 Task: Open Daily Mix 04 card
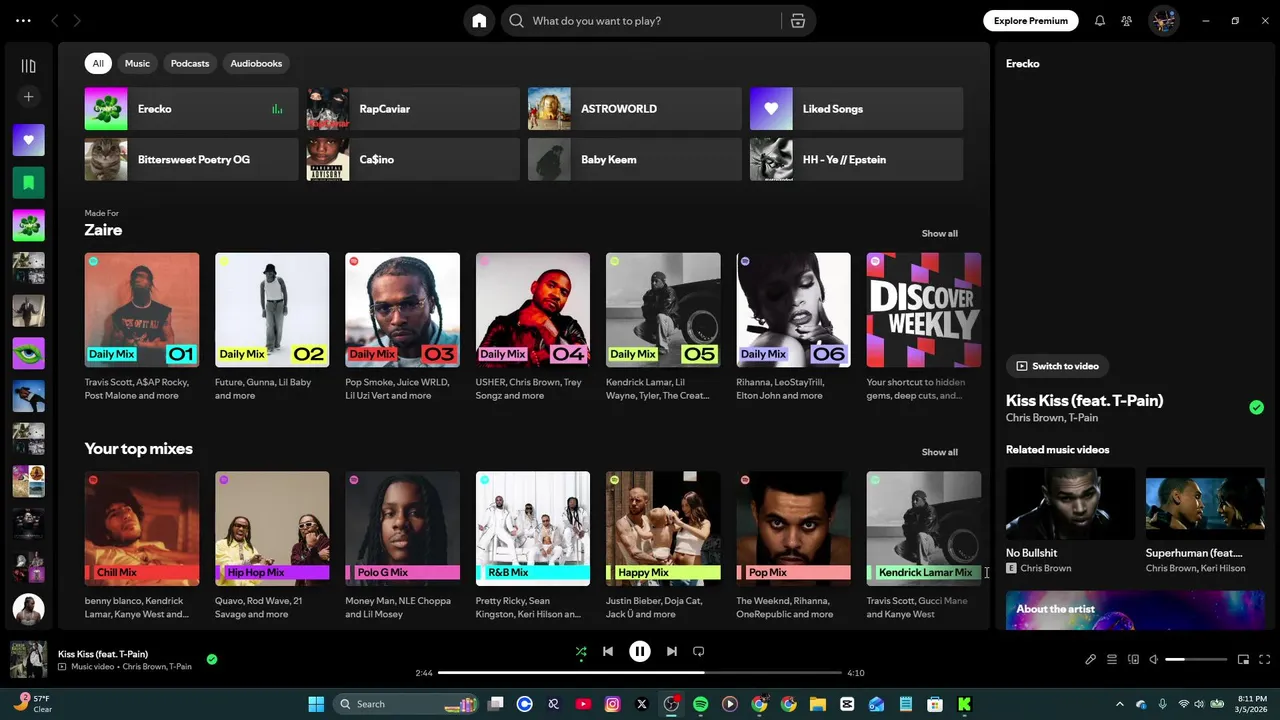533,325
